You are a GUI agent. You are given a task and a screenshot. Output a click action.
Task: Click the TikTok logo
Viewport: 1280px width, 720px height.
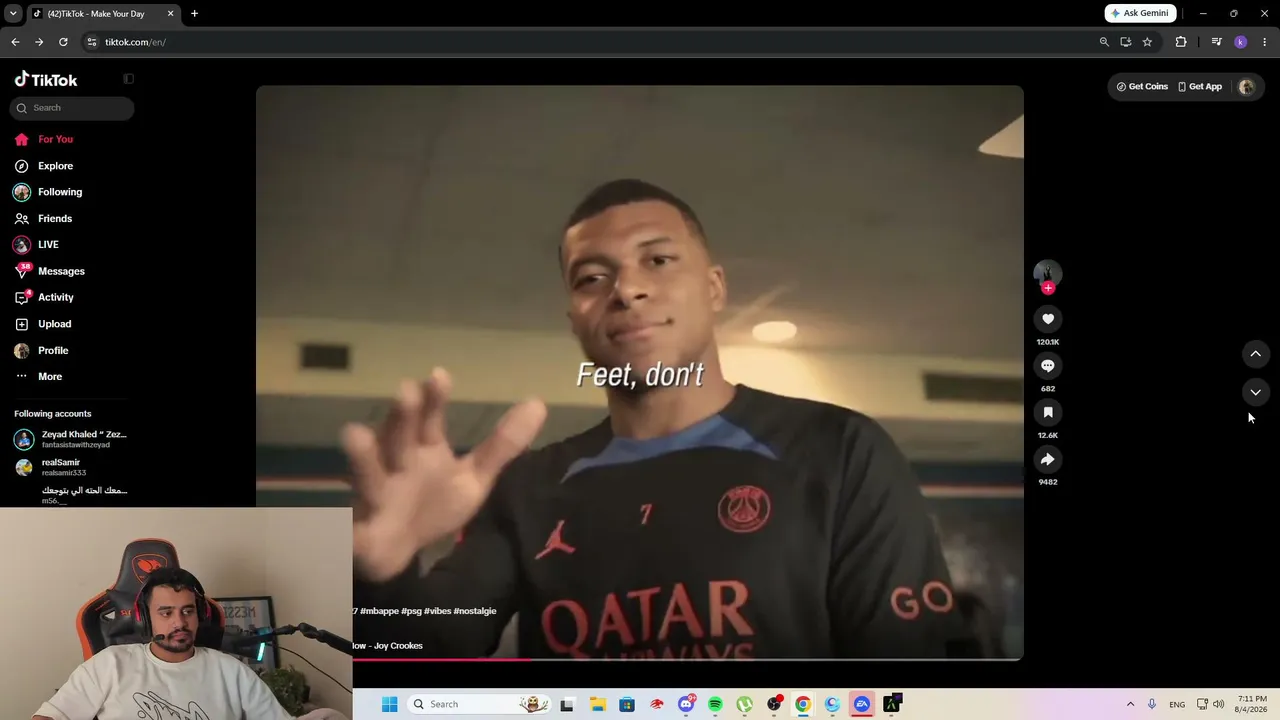(46, 79)
